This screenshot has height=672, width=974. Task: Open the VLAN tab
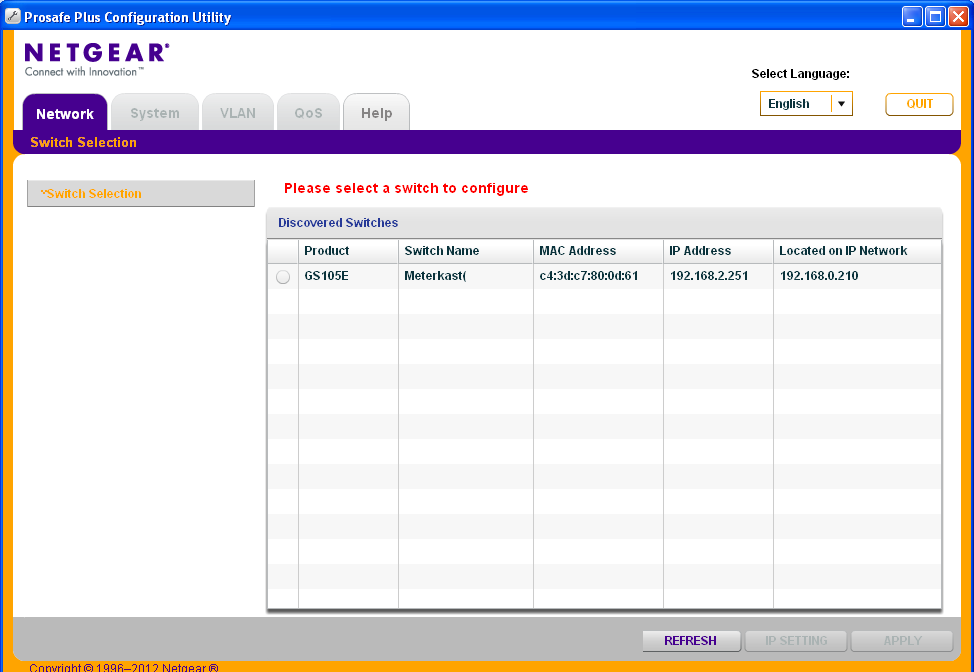click(x=238, y=113)
